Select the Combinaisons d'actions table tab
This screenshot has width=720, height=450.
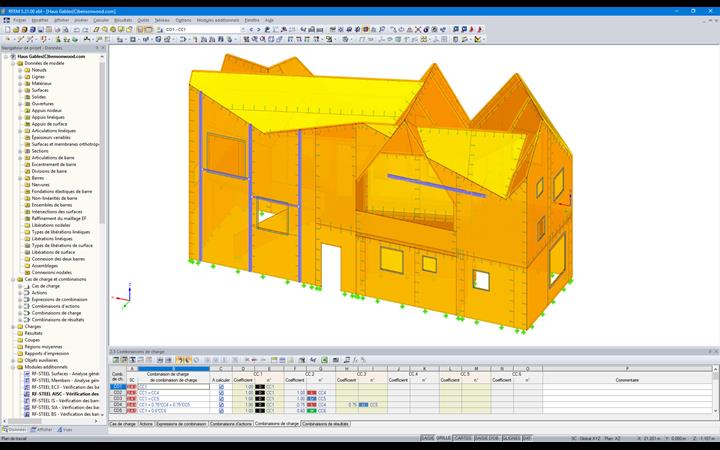pyautogui.click(x=231, y=424)
